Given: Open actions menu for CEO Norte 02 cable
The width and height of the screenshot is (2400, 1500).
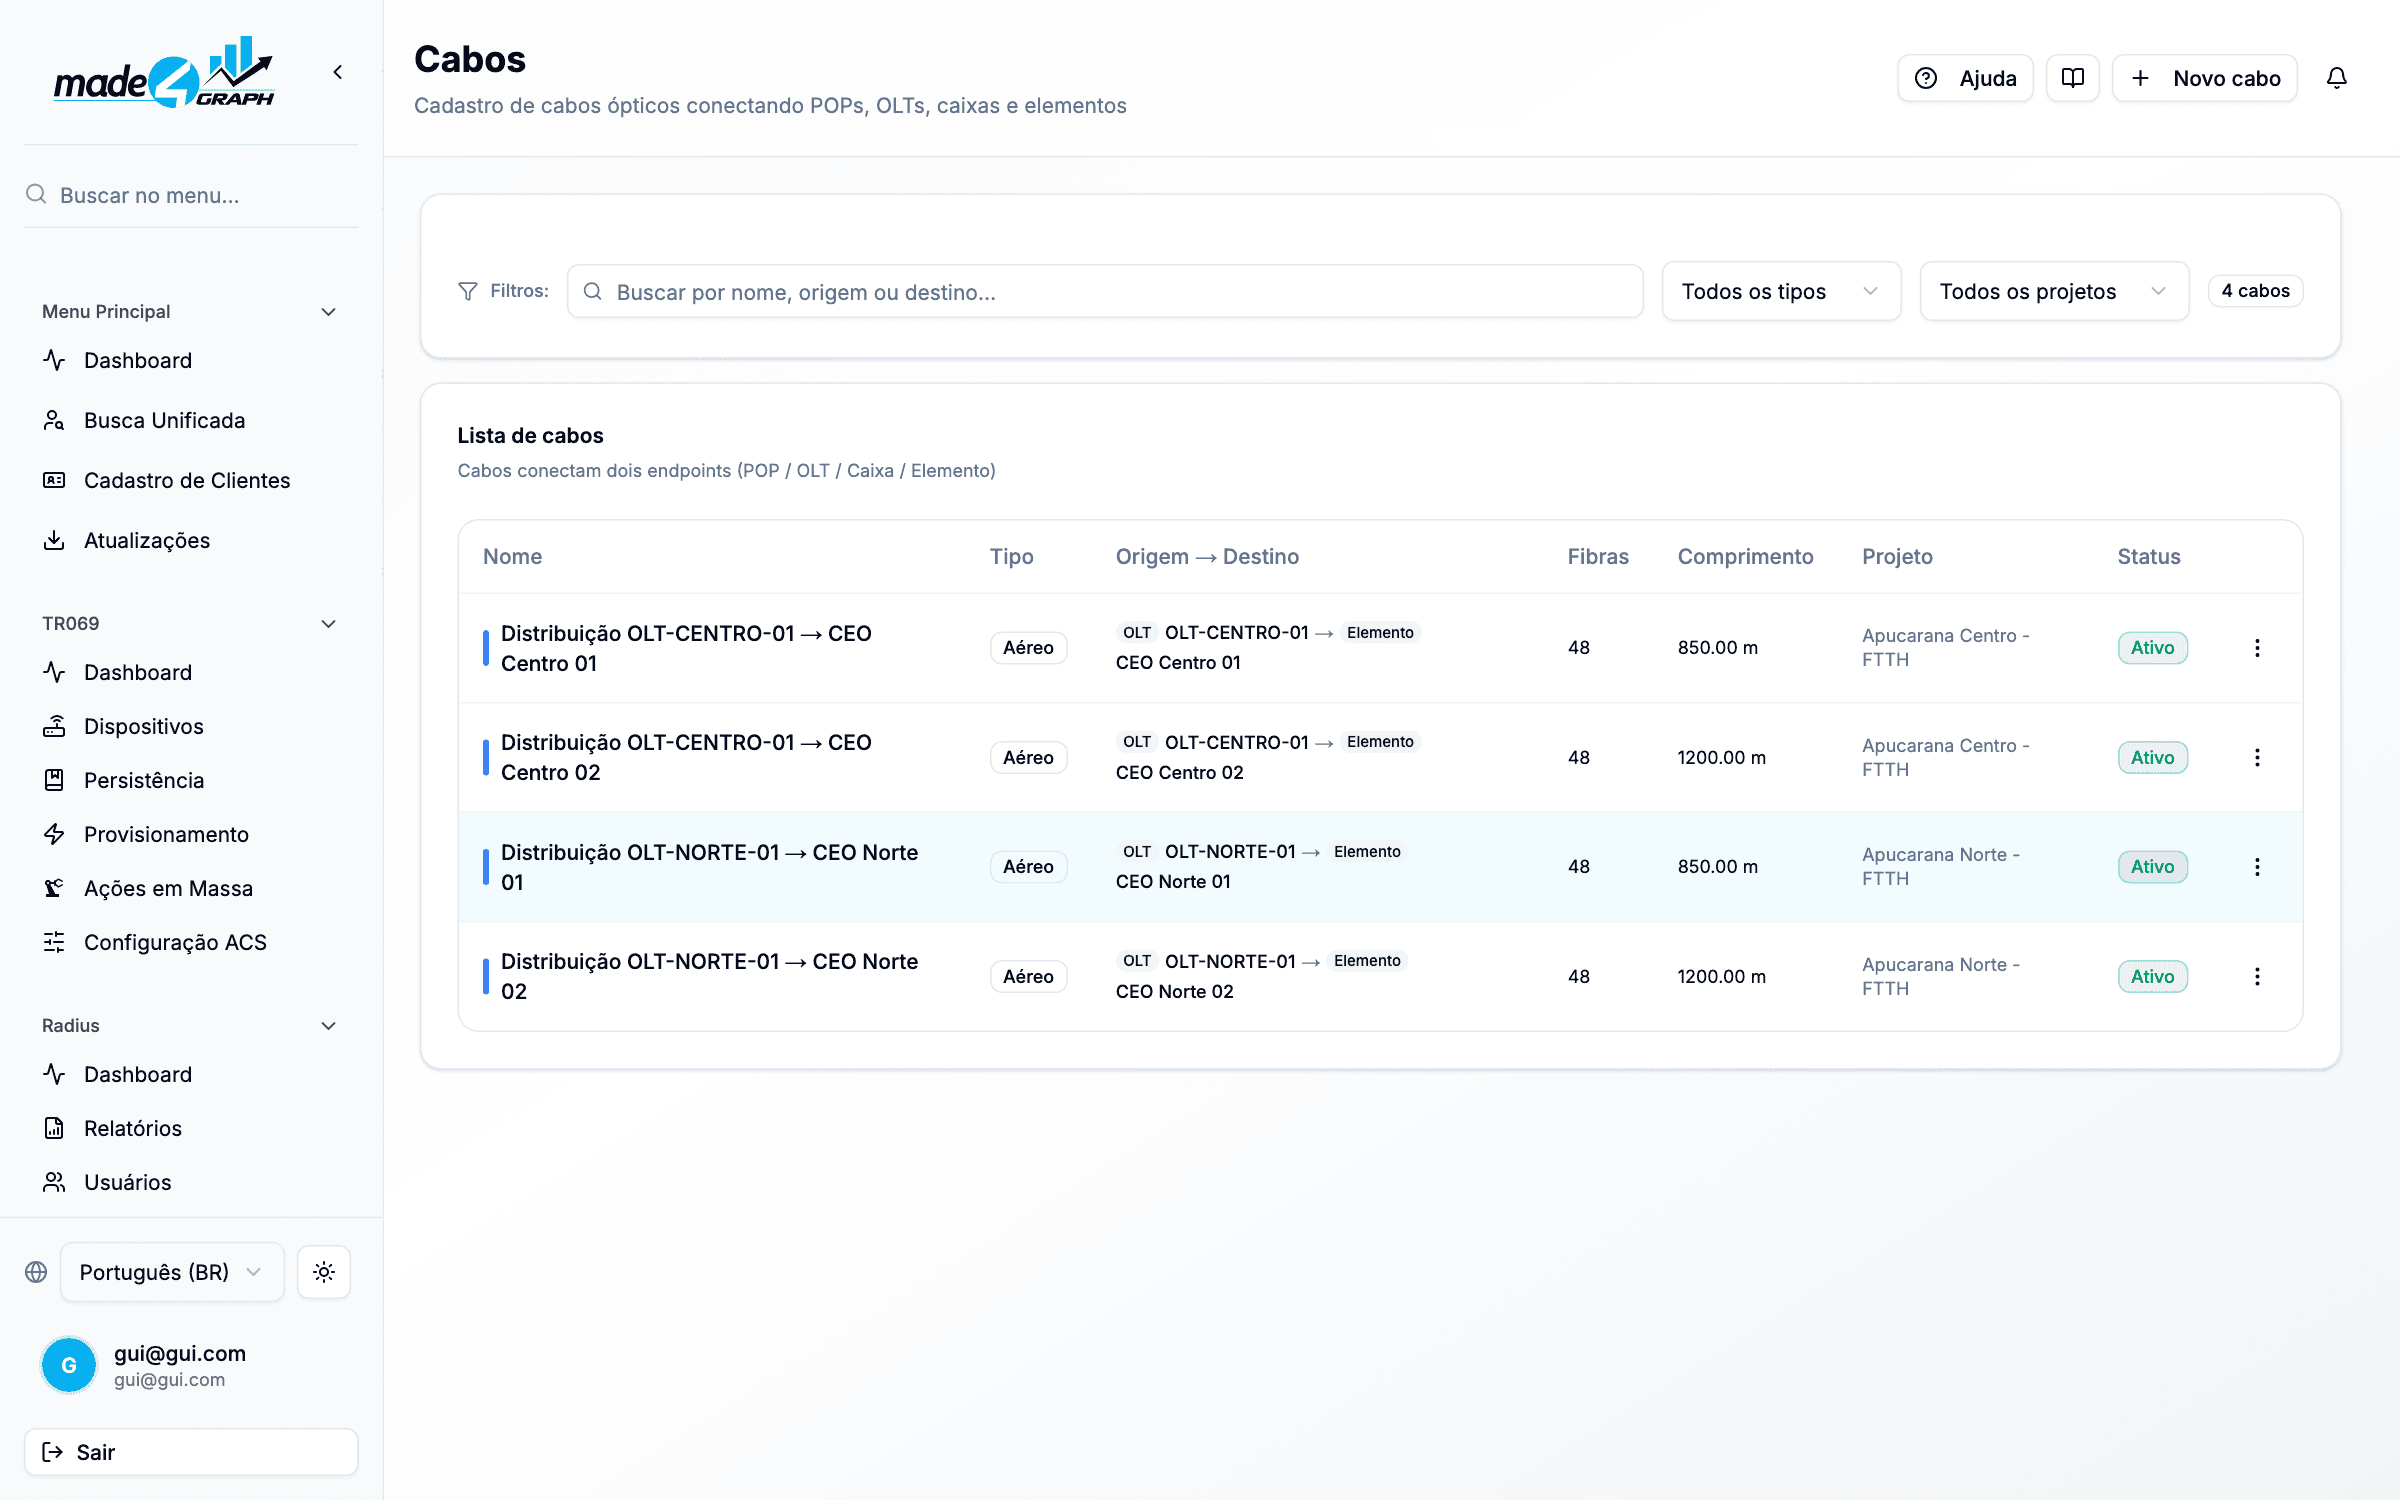Looking at the screenshot, I should (x=2257, y=977).
